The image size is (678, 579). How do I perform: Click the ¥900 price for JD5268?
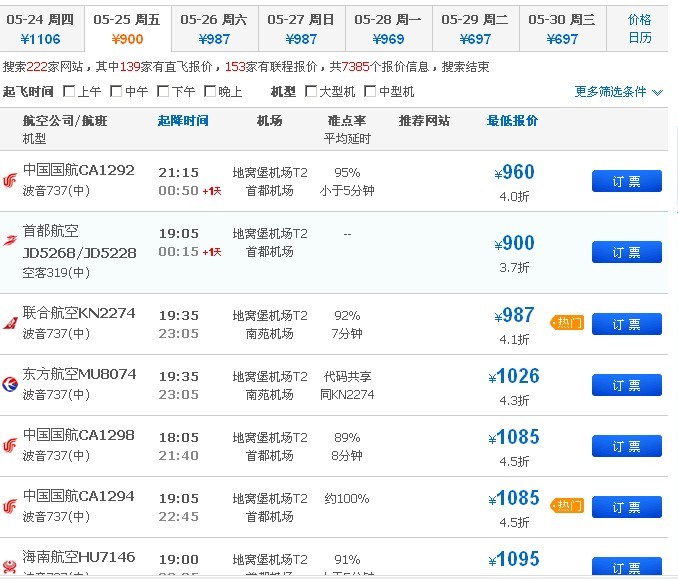[x=514, y=243]
